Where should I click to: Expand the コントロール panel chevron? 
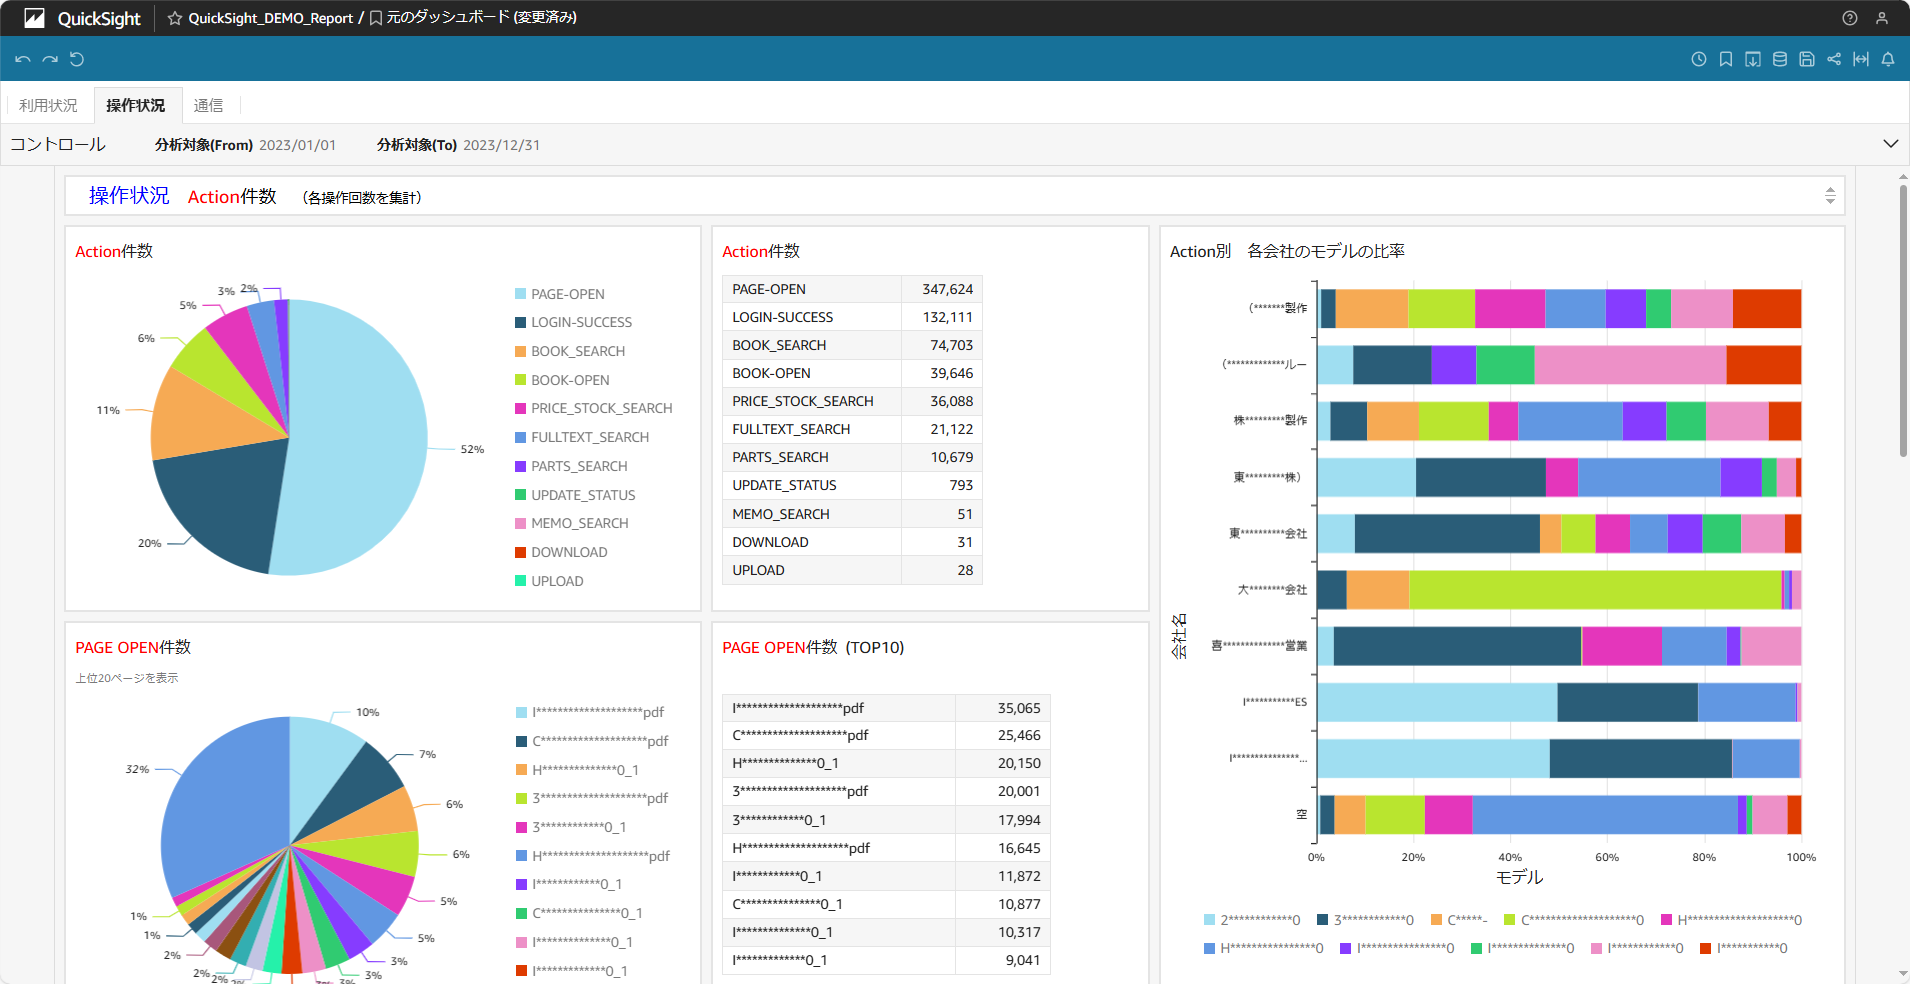(x=1890, y=144)
